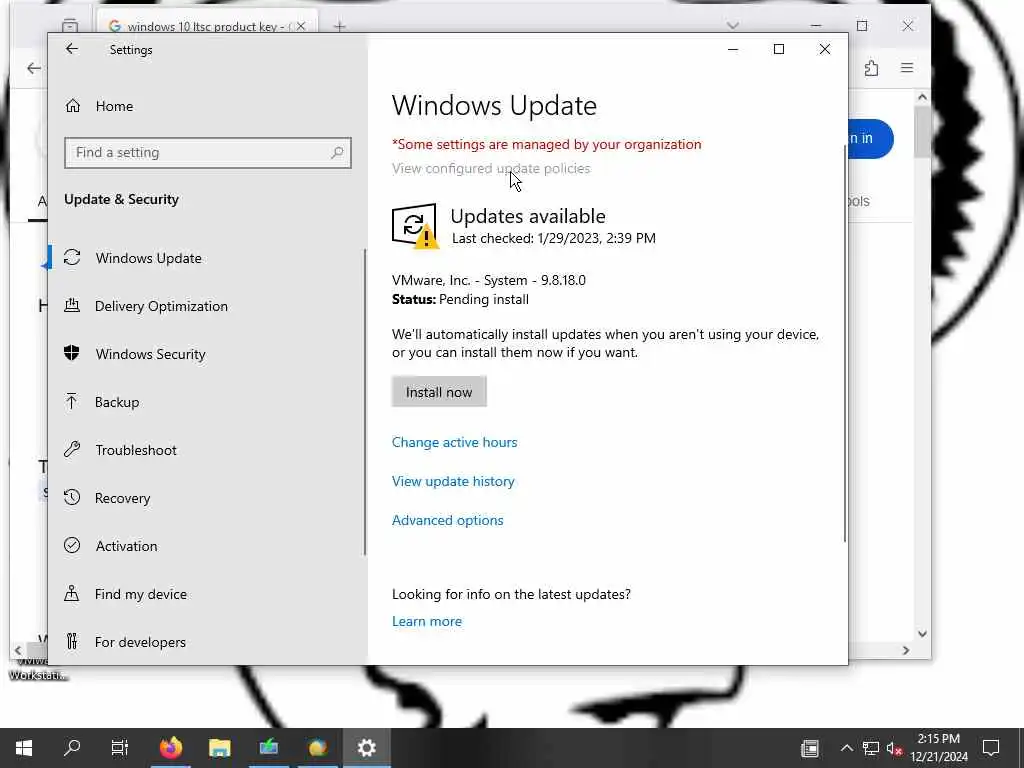Screen dimensions: 1024x768
Task: Open the Settings gear taskbar icon
Action: pyautogui.click(x=366, y=748)
